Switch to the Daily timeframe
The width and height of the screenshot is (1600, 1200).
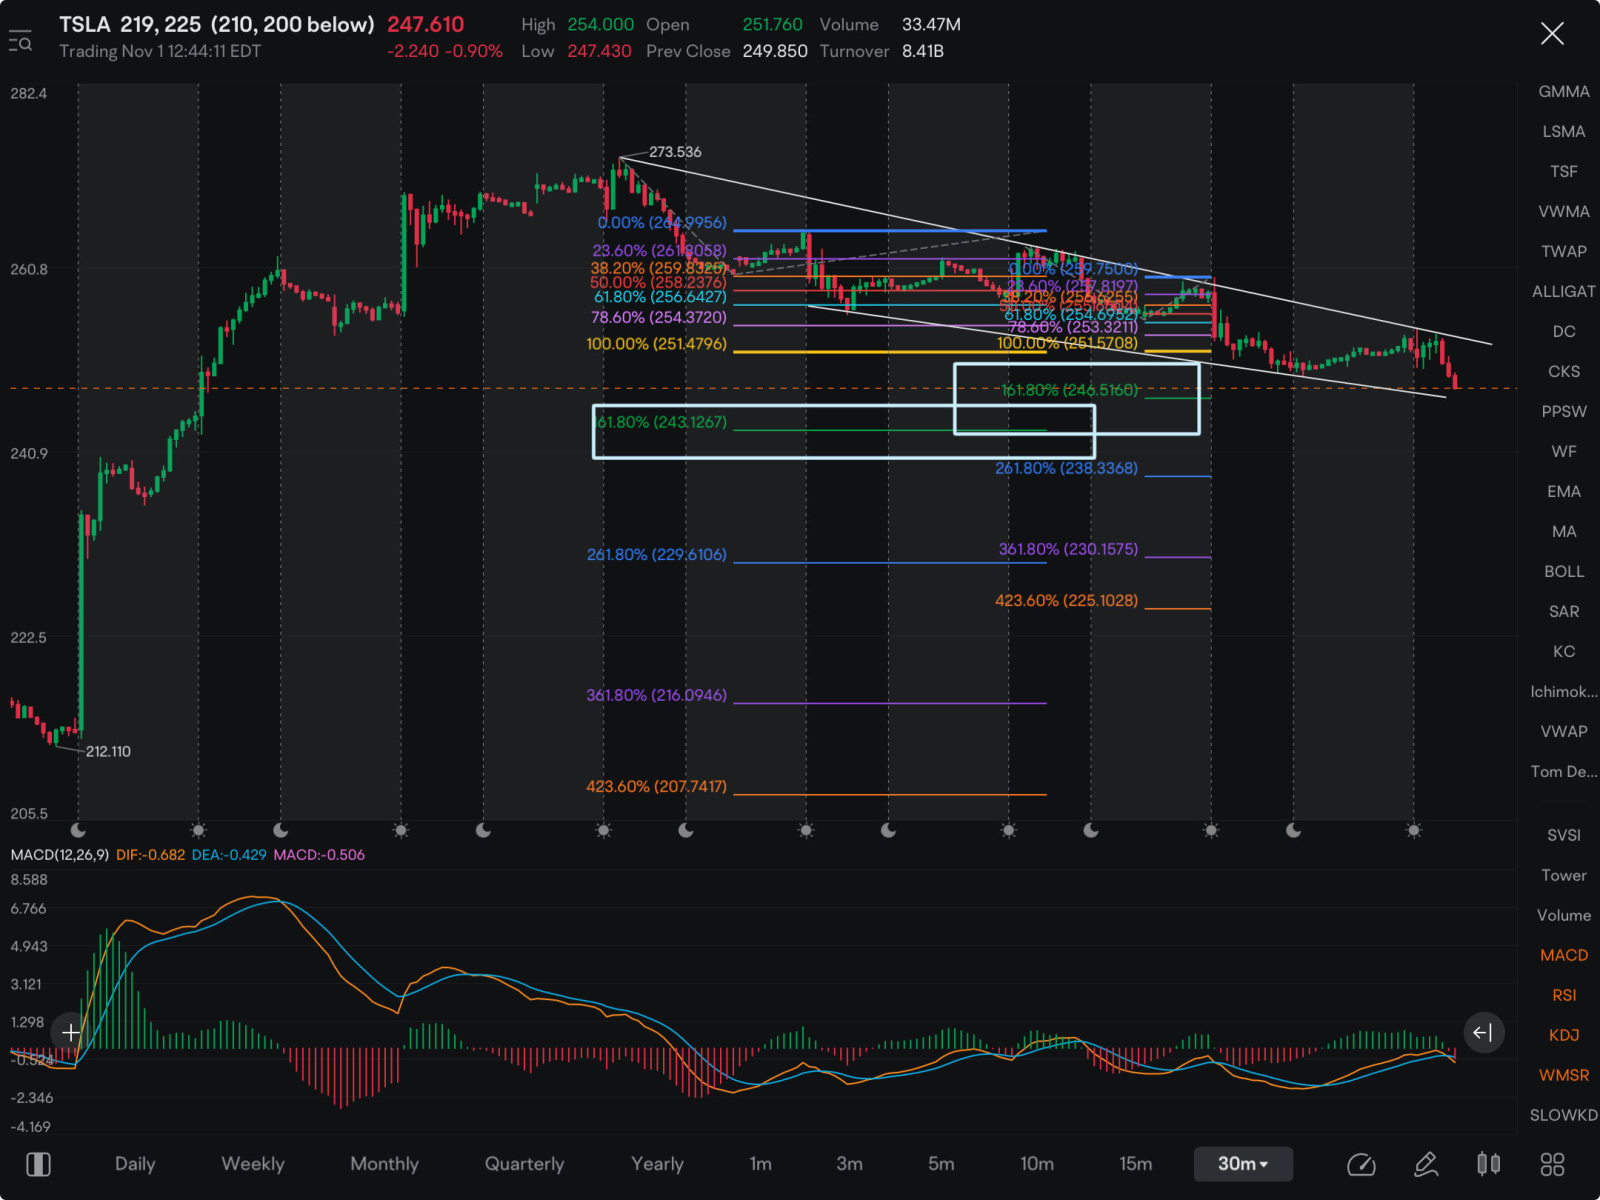tap(135, 1164)
